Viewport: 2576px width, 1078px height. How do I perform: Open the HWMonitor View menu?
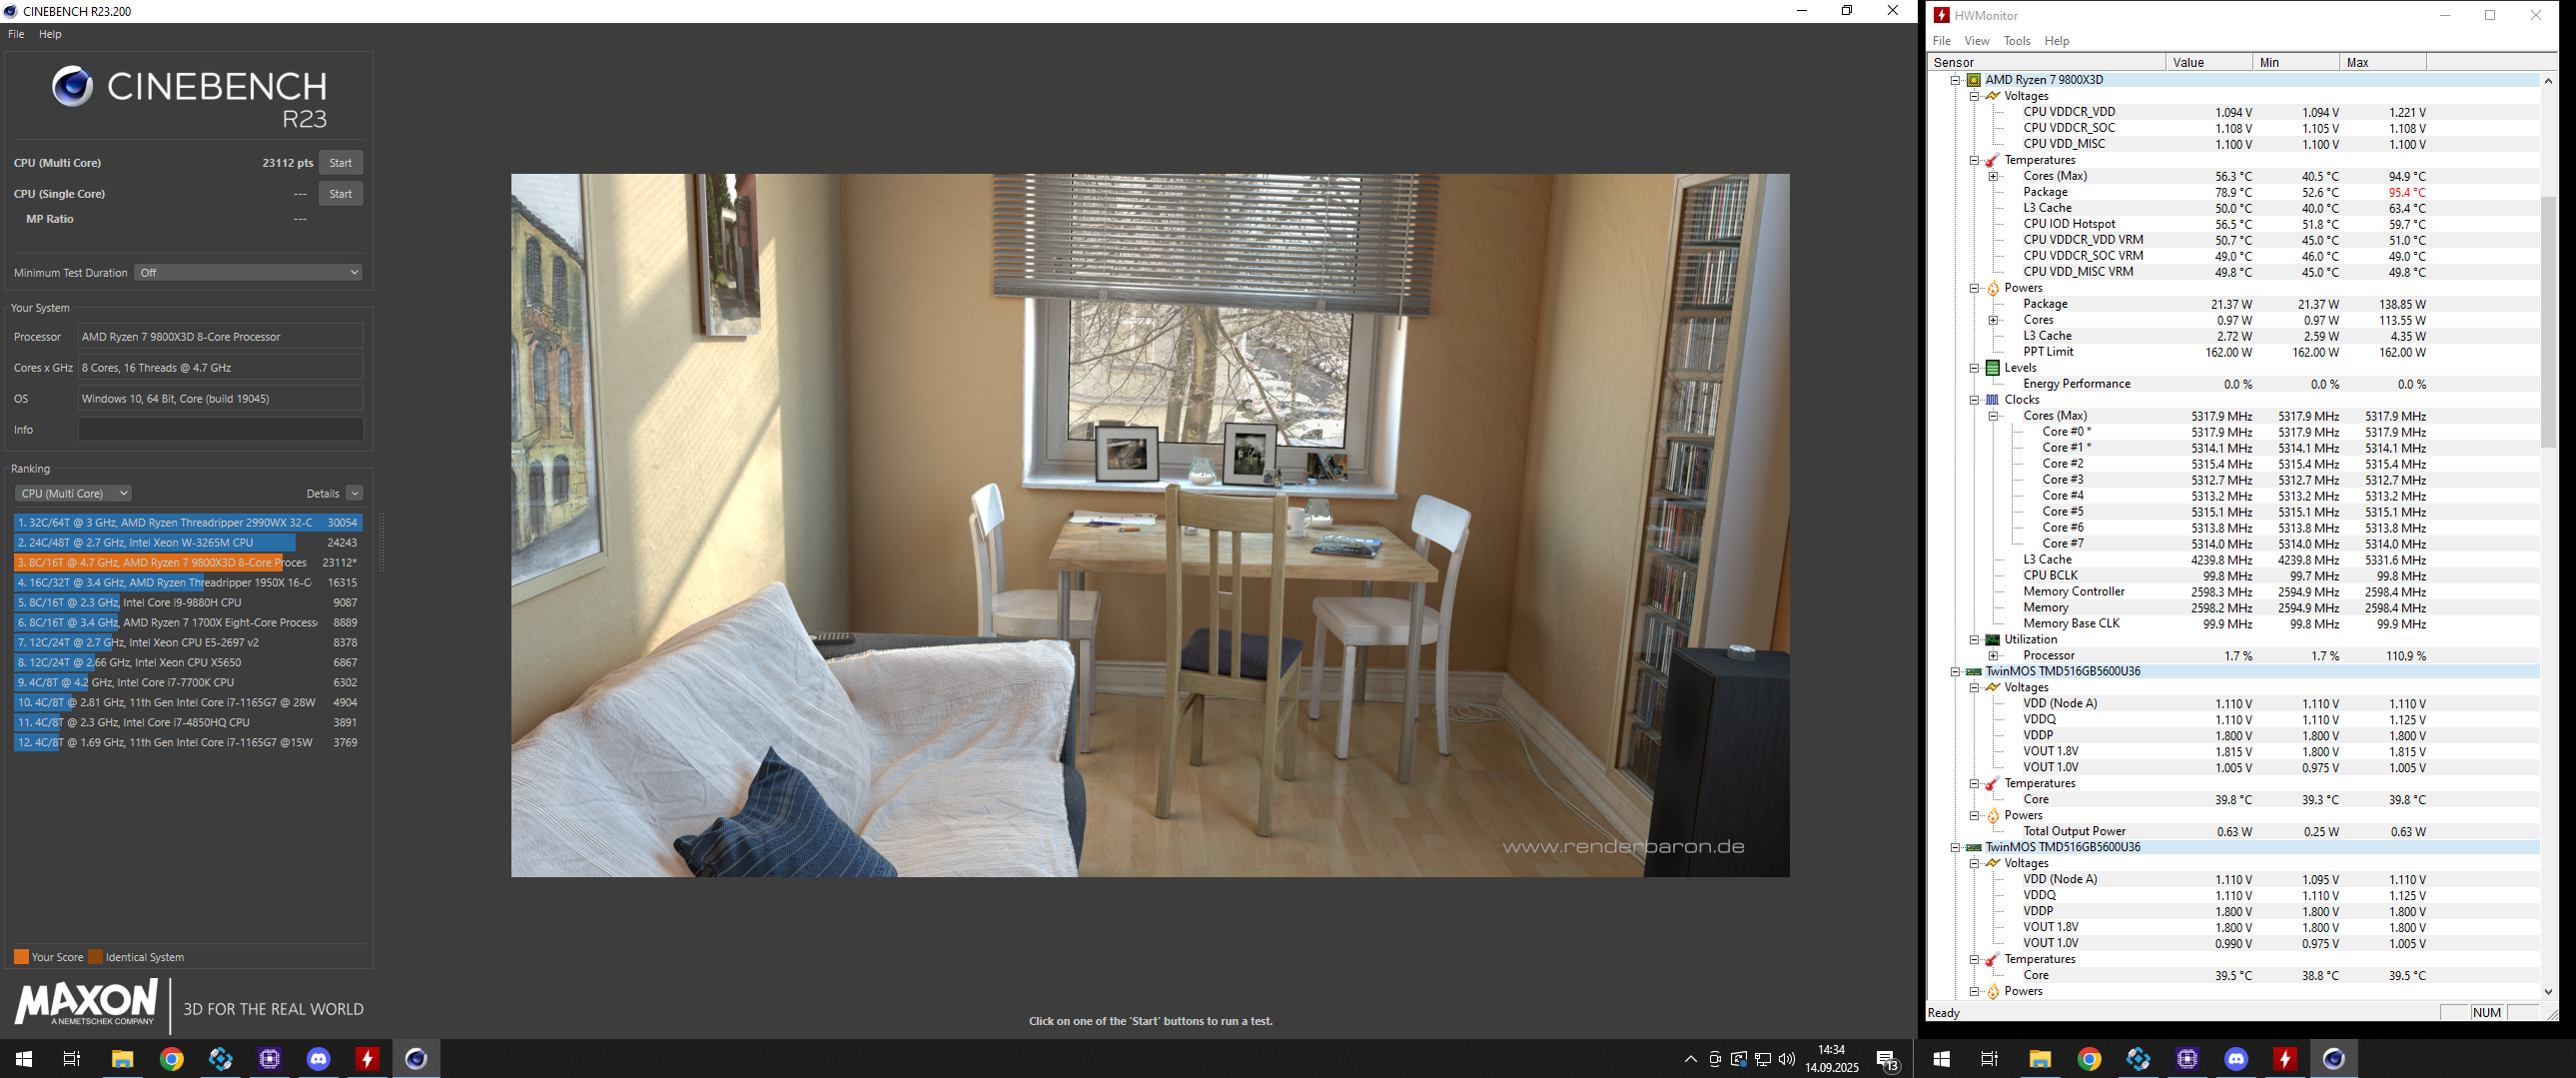pyautogui.click(x=1977, y=41)
